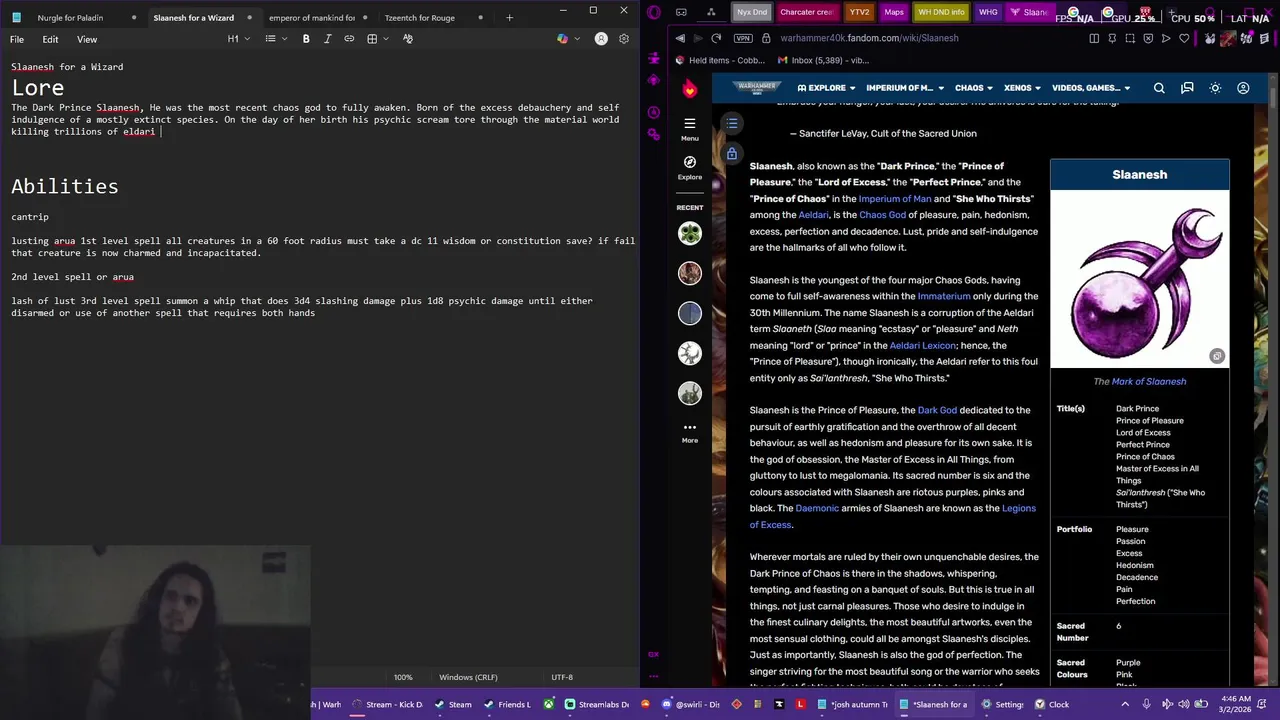This screenshot has height=720, width=1280.
Task: Open the list style dropdown in Notepad
Action: (x=275, y=39)
